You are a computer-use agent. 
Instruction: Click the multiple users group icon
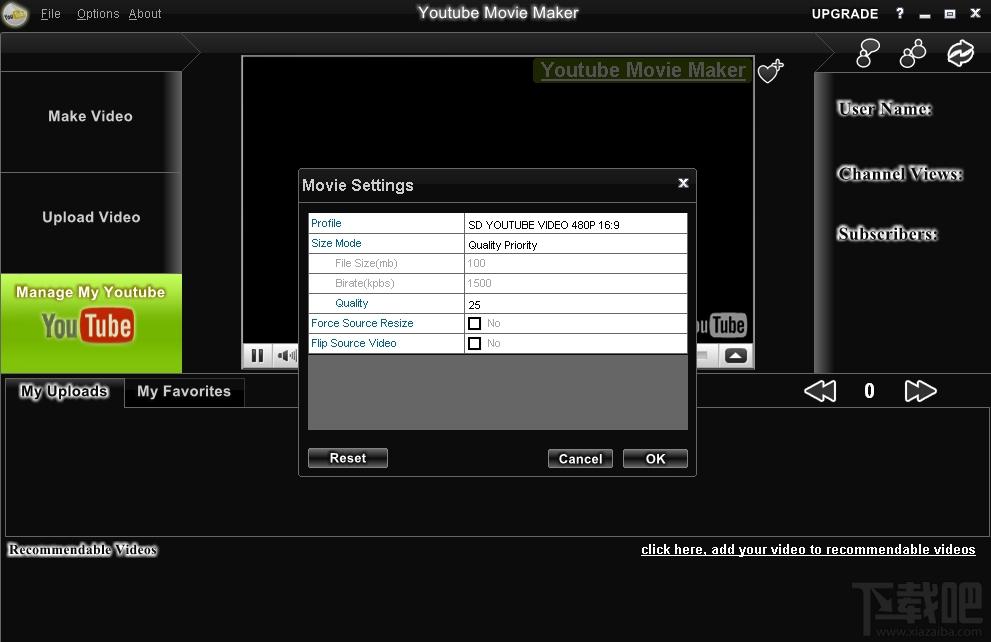coord(913,53)
